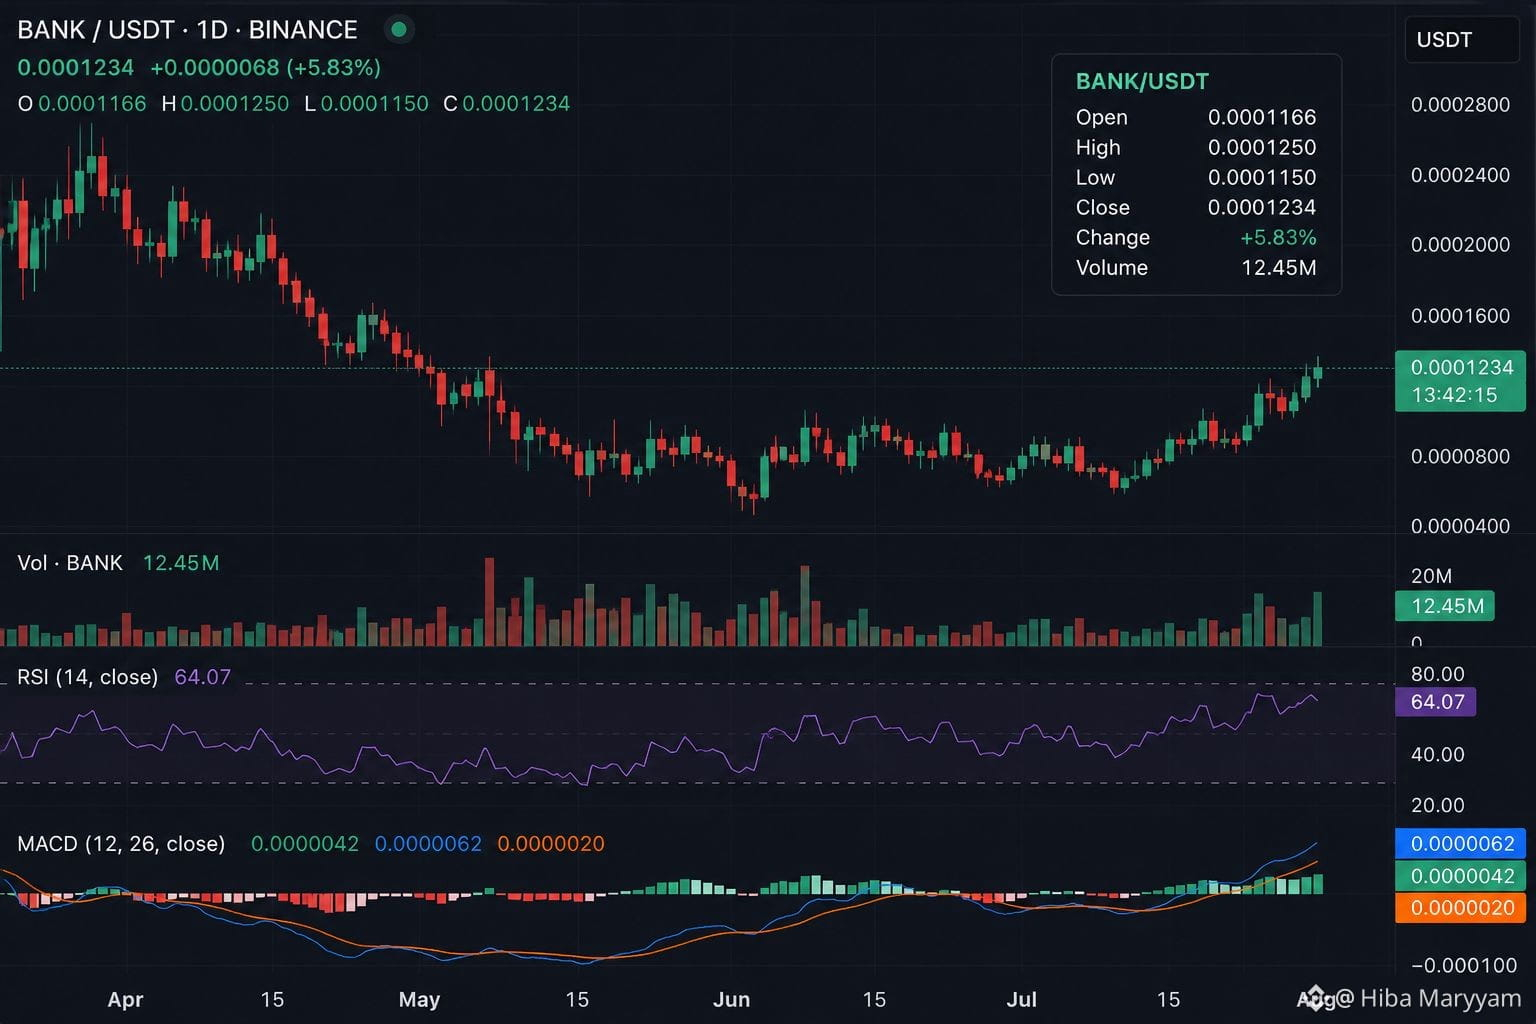
Task: Click the 0.0002000 price axis label
Action: click(1460, 245)
